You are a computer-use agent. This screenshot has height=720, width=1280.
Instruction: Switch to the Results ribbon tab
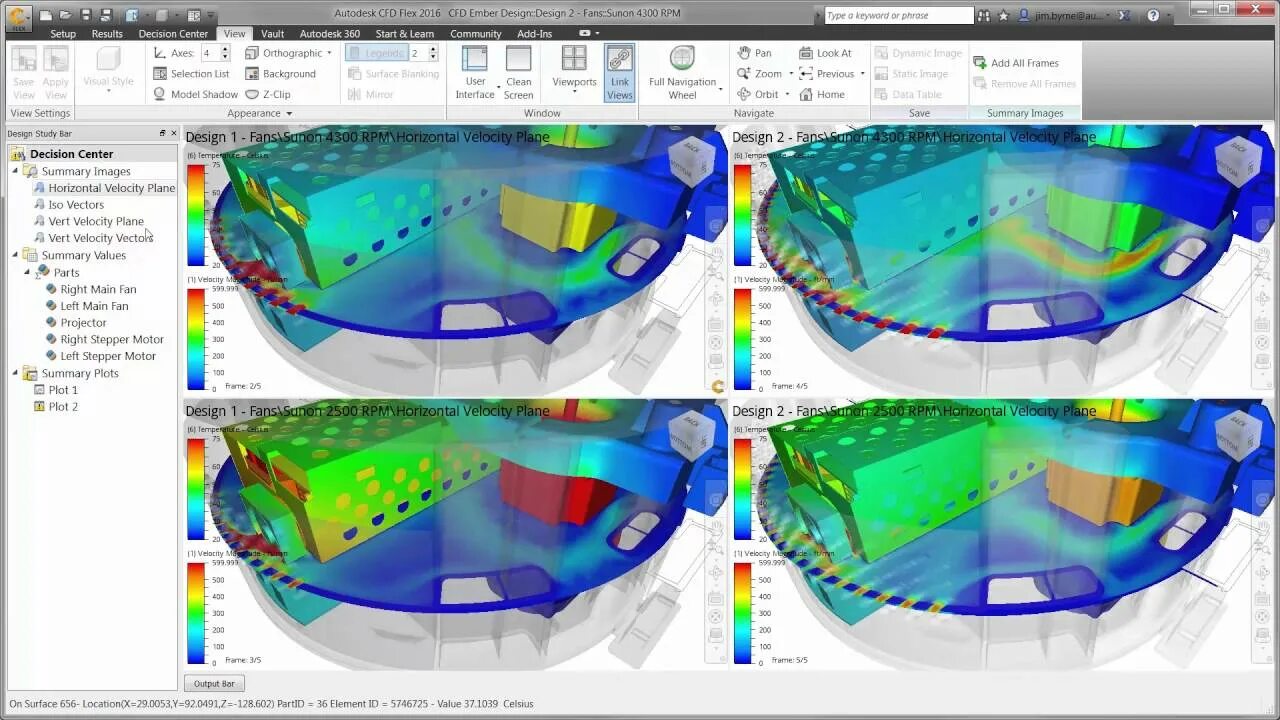[107, 34]
